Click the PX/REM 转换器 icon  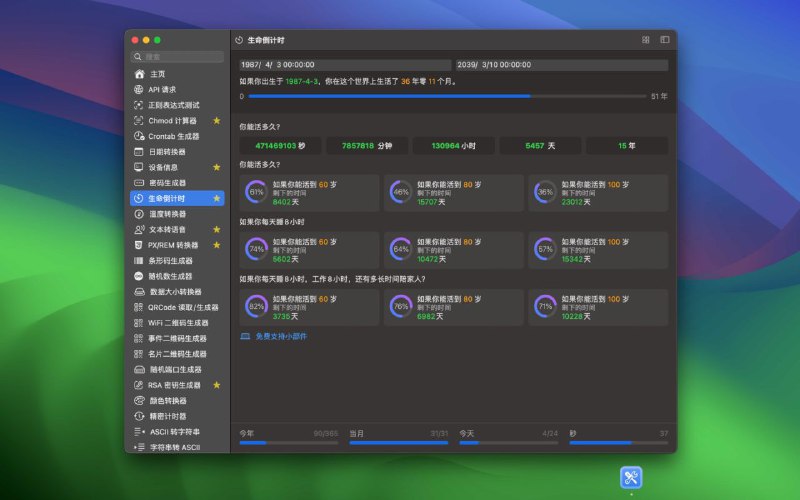(x=138, y=245)
